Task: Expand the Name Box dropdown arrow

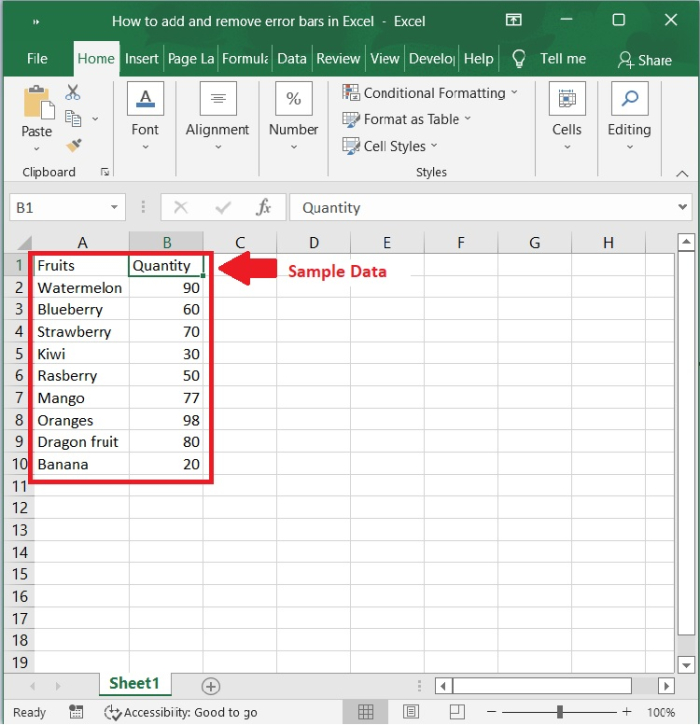Action: point(114,207)
